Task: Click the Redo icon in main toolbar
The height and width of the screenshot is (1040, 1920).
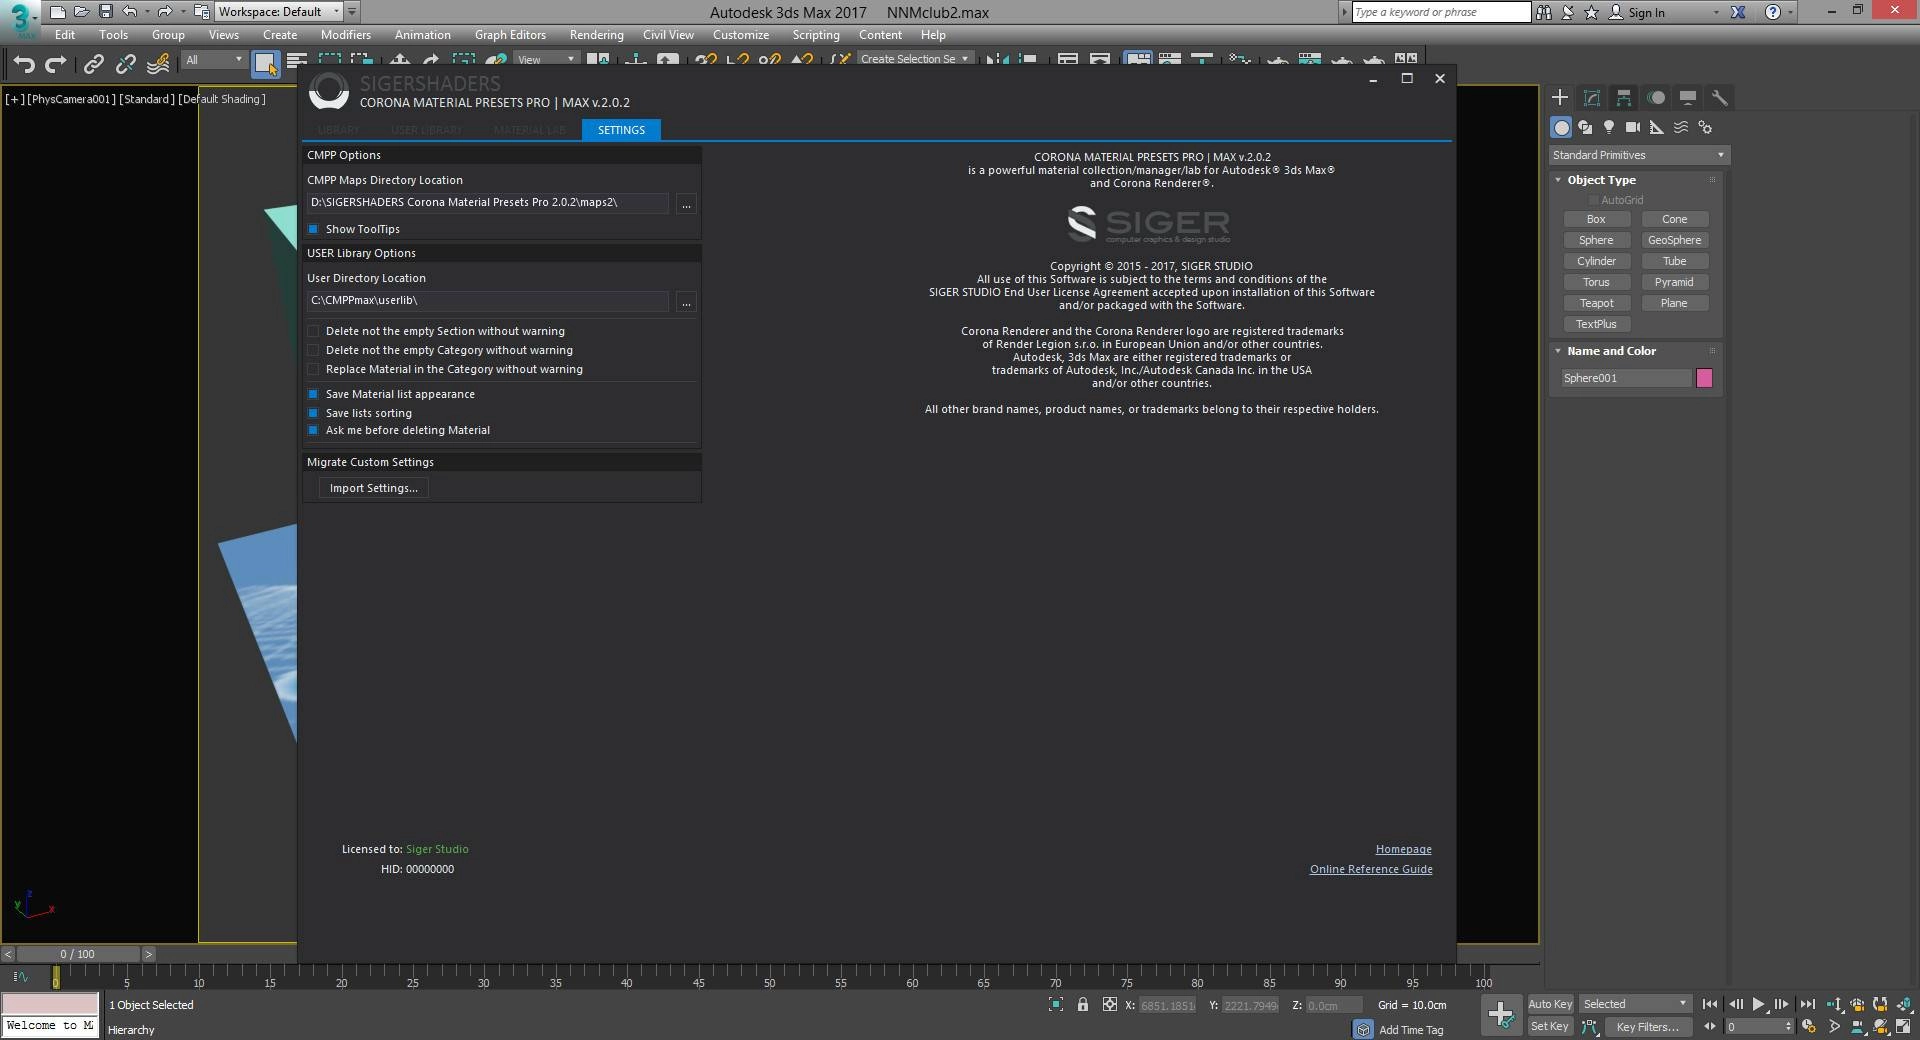Action: 56,65
